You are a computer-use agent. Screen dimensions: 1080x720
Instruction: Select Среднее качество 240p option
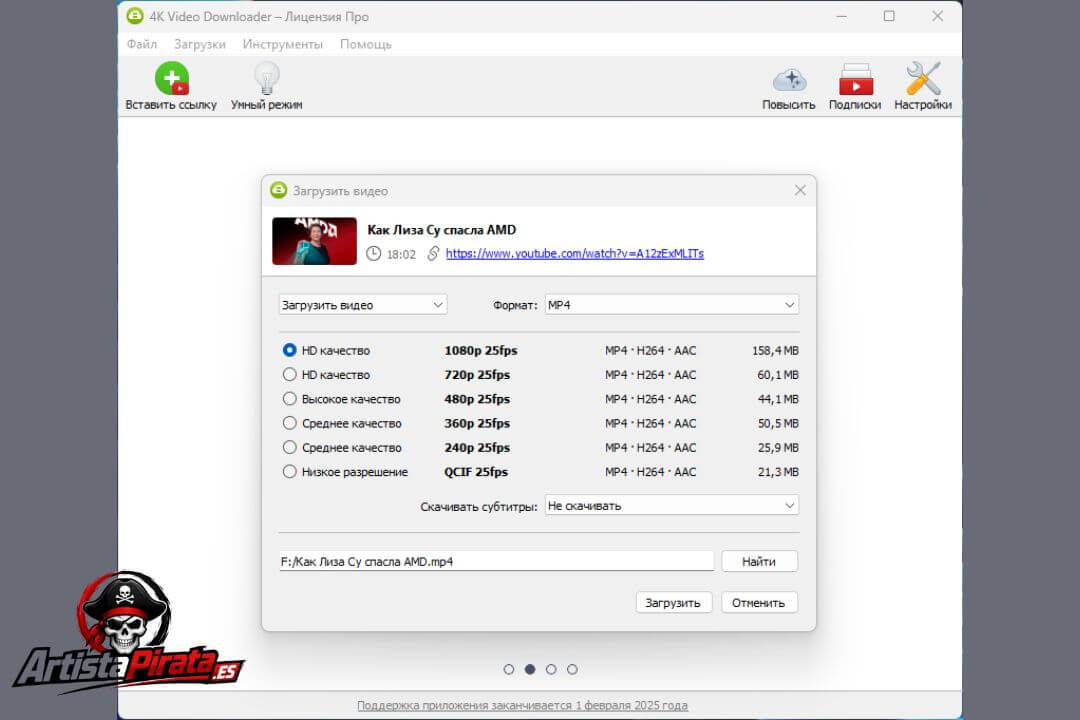289,447
